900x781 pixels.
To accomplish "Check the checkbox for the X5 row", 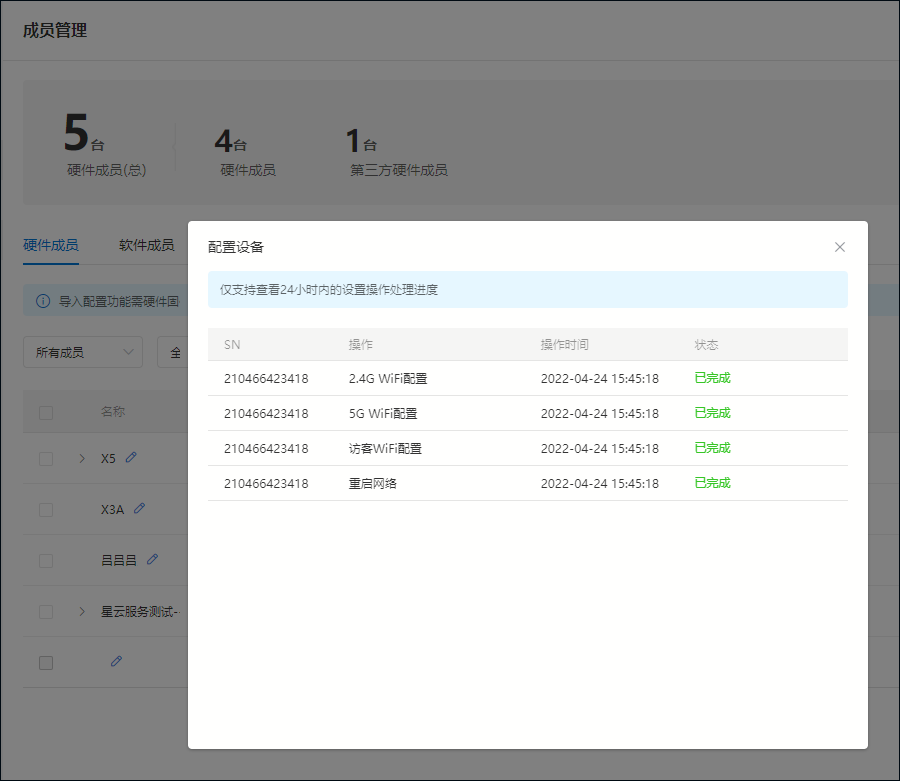I will click(x=46, y=458).
